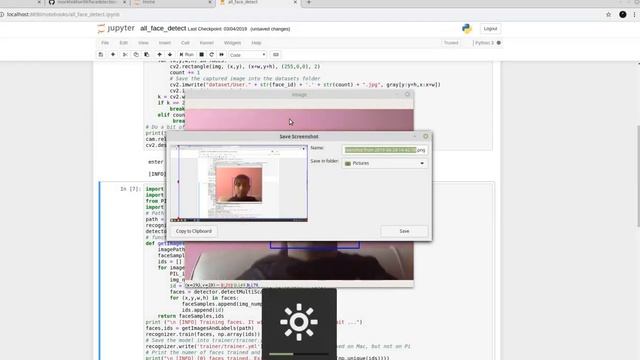Edit the screenshot Name field
640x360 pixels.
click(385, 150)
